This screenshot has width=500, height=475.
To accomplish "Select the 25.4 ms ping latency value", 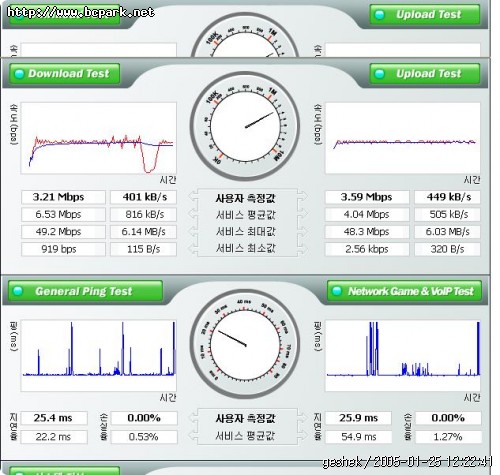I will (54, 418).
